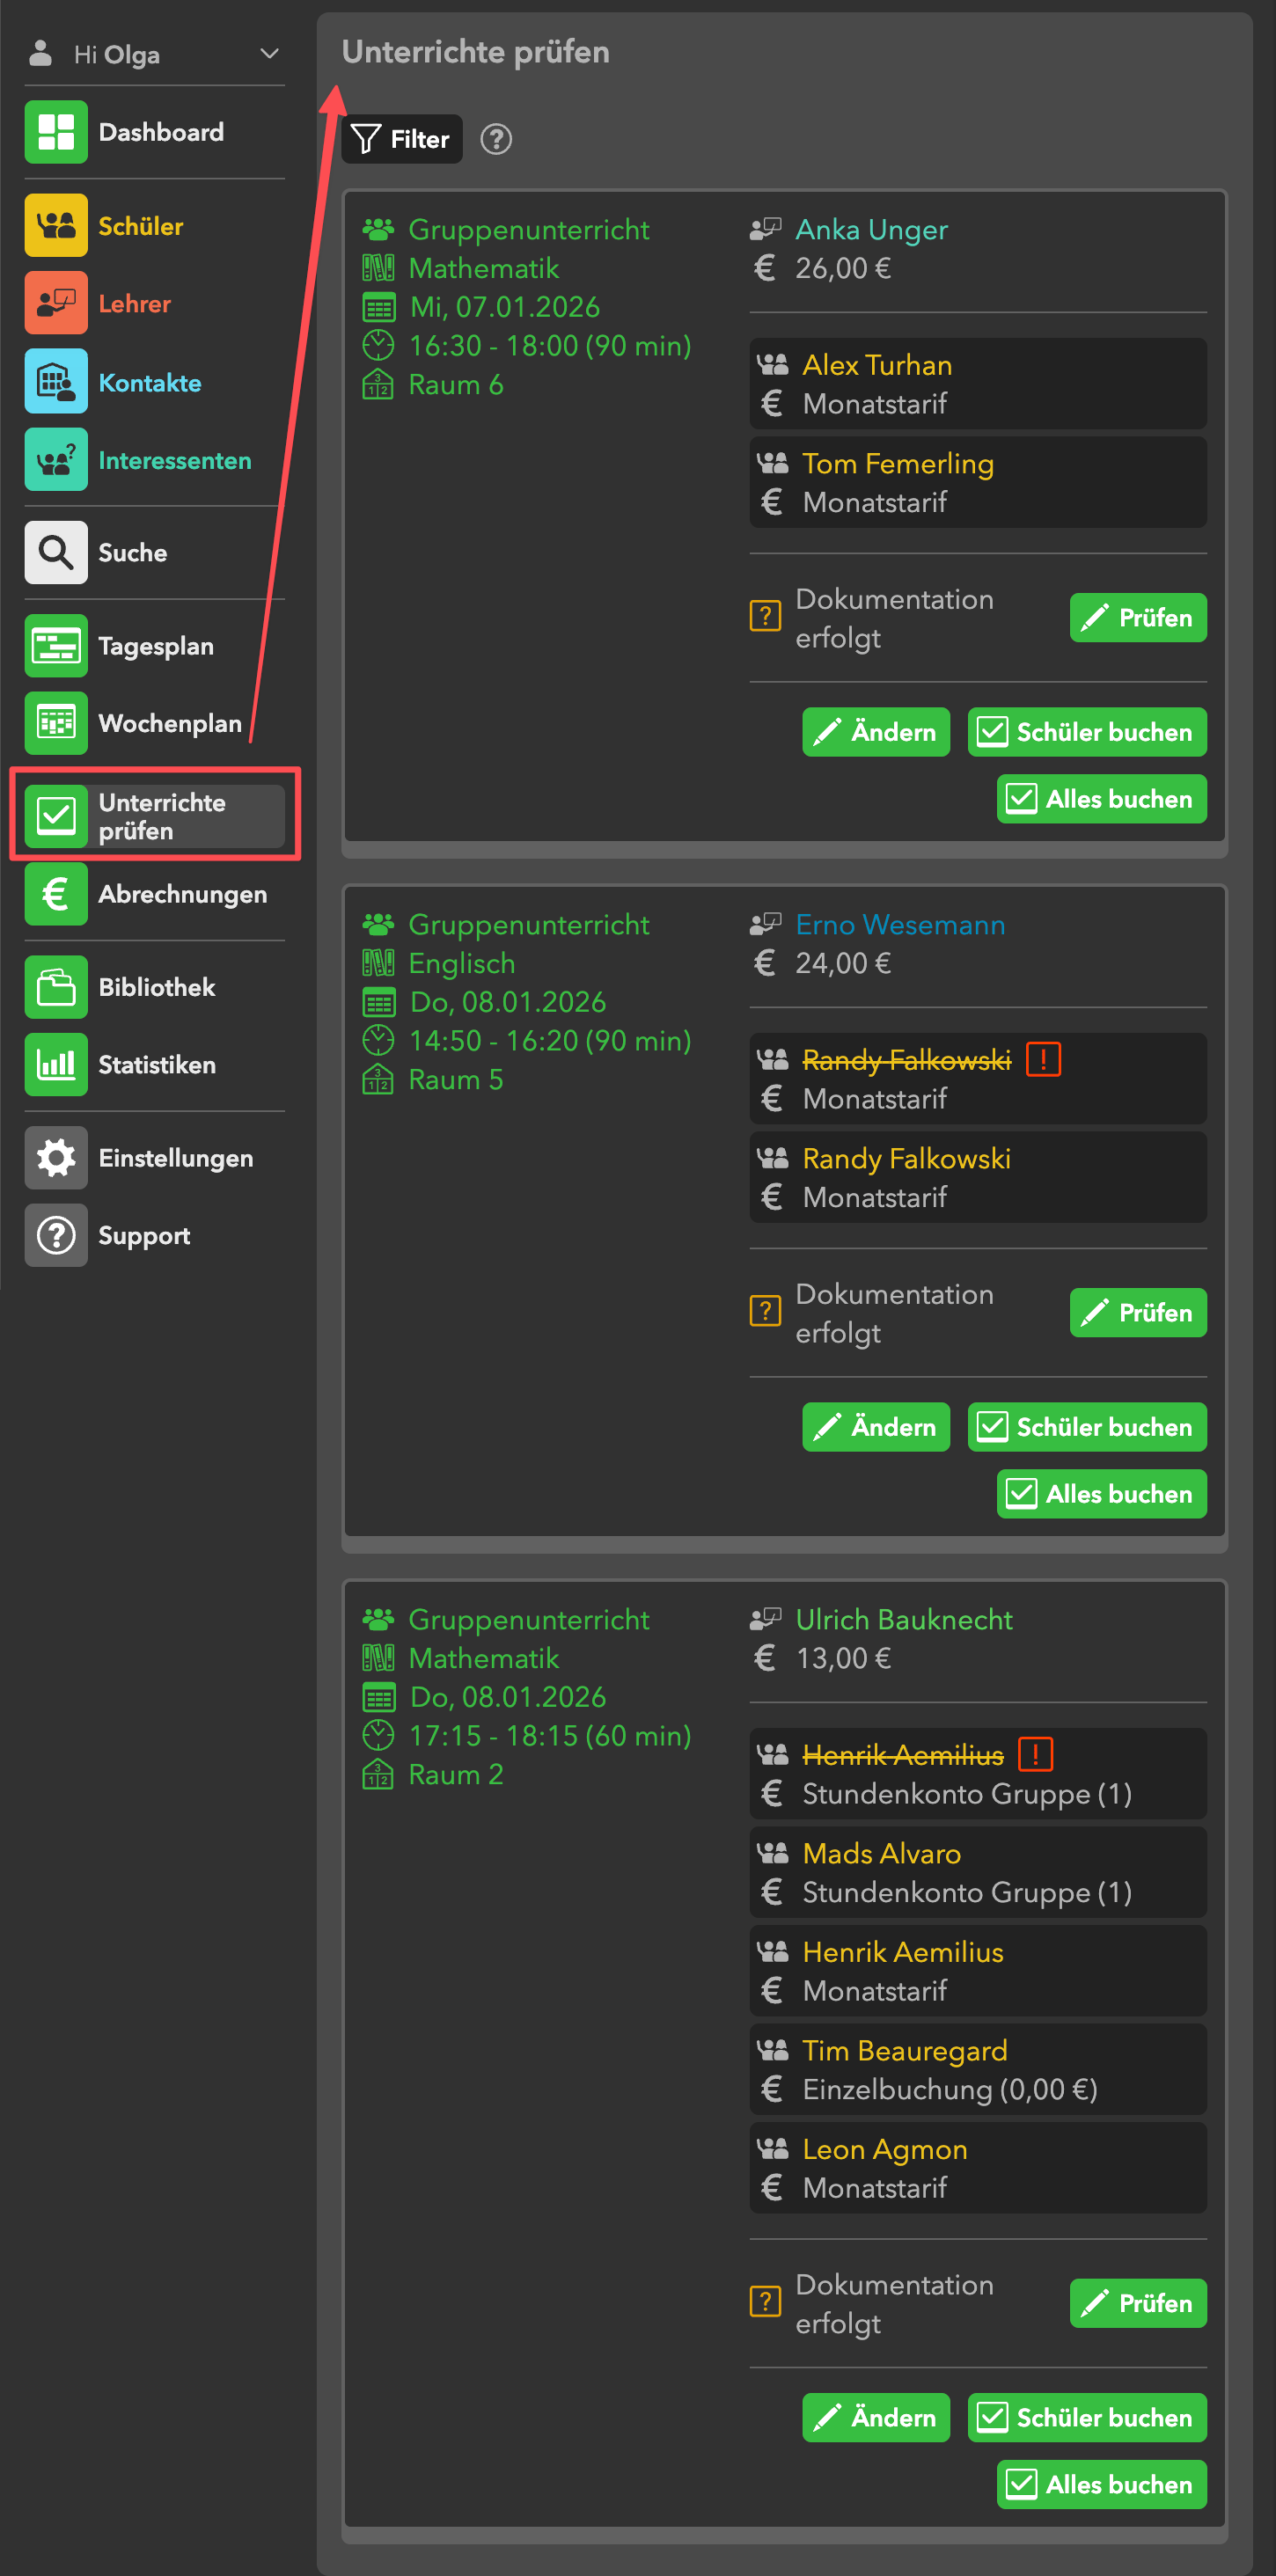Click the yellow Schüler icon
Viewport: 1276px width, 2576px height.
coord(56,226)
